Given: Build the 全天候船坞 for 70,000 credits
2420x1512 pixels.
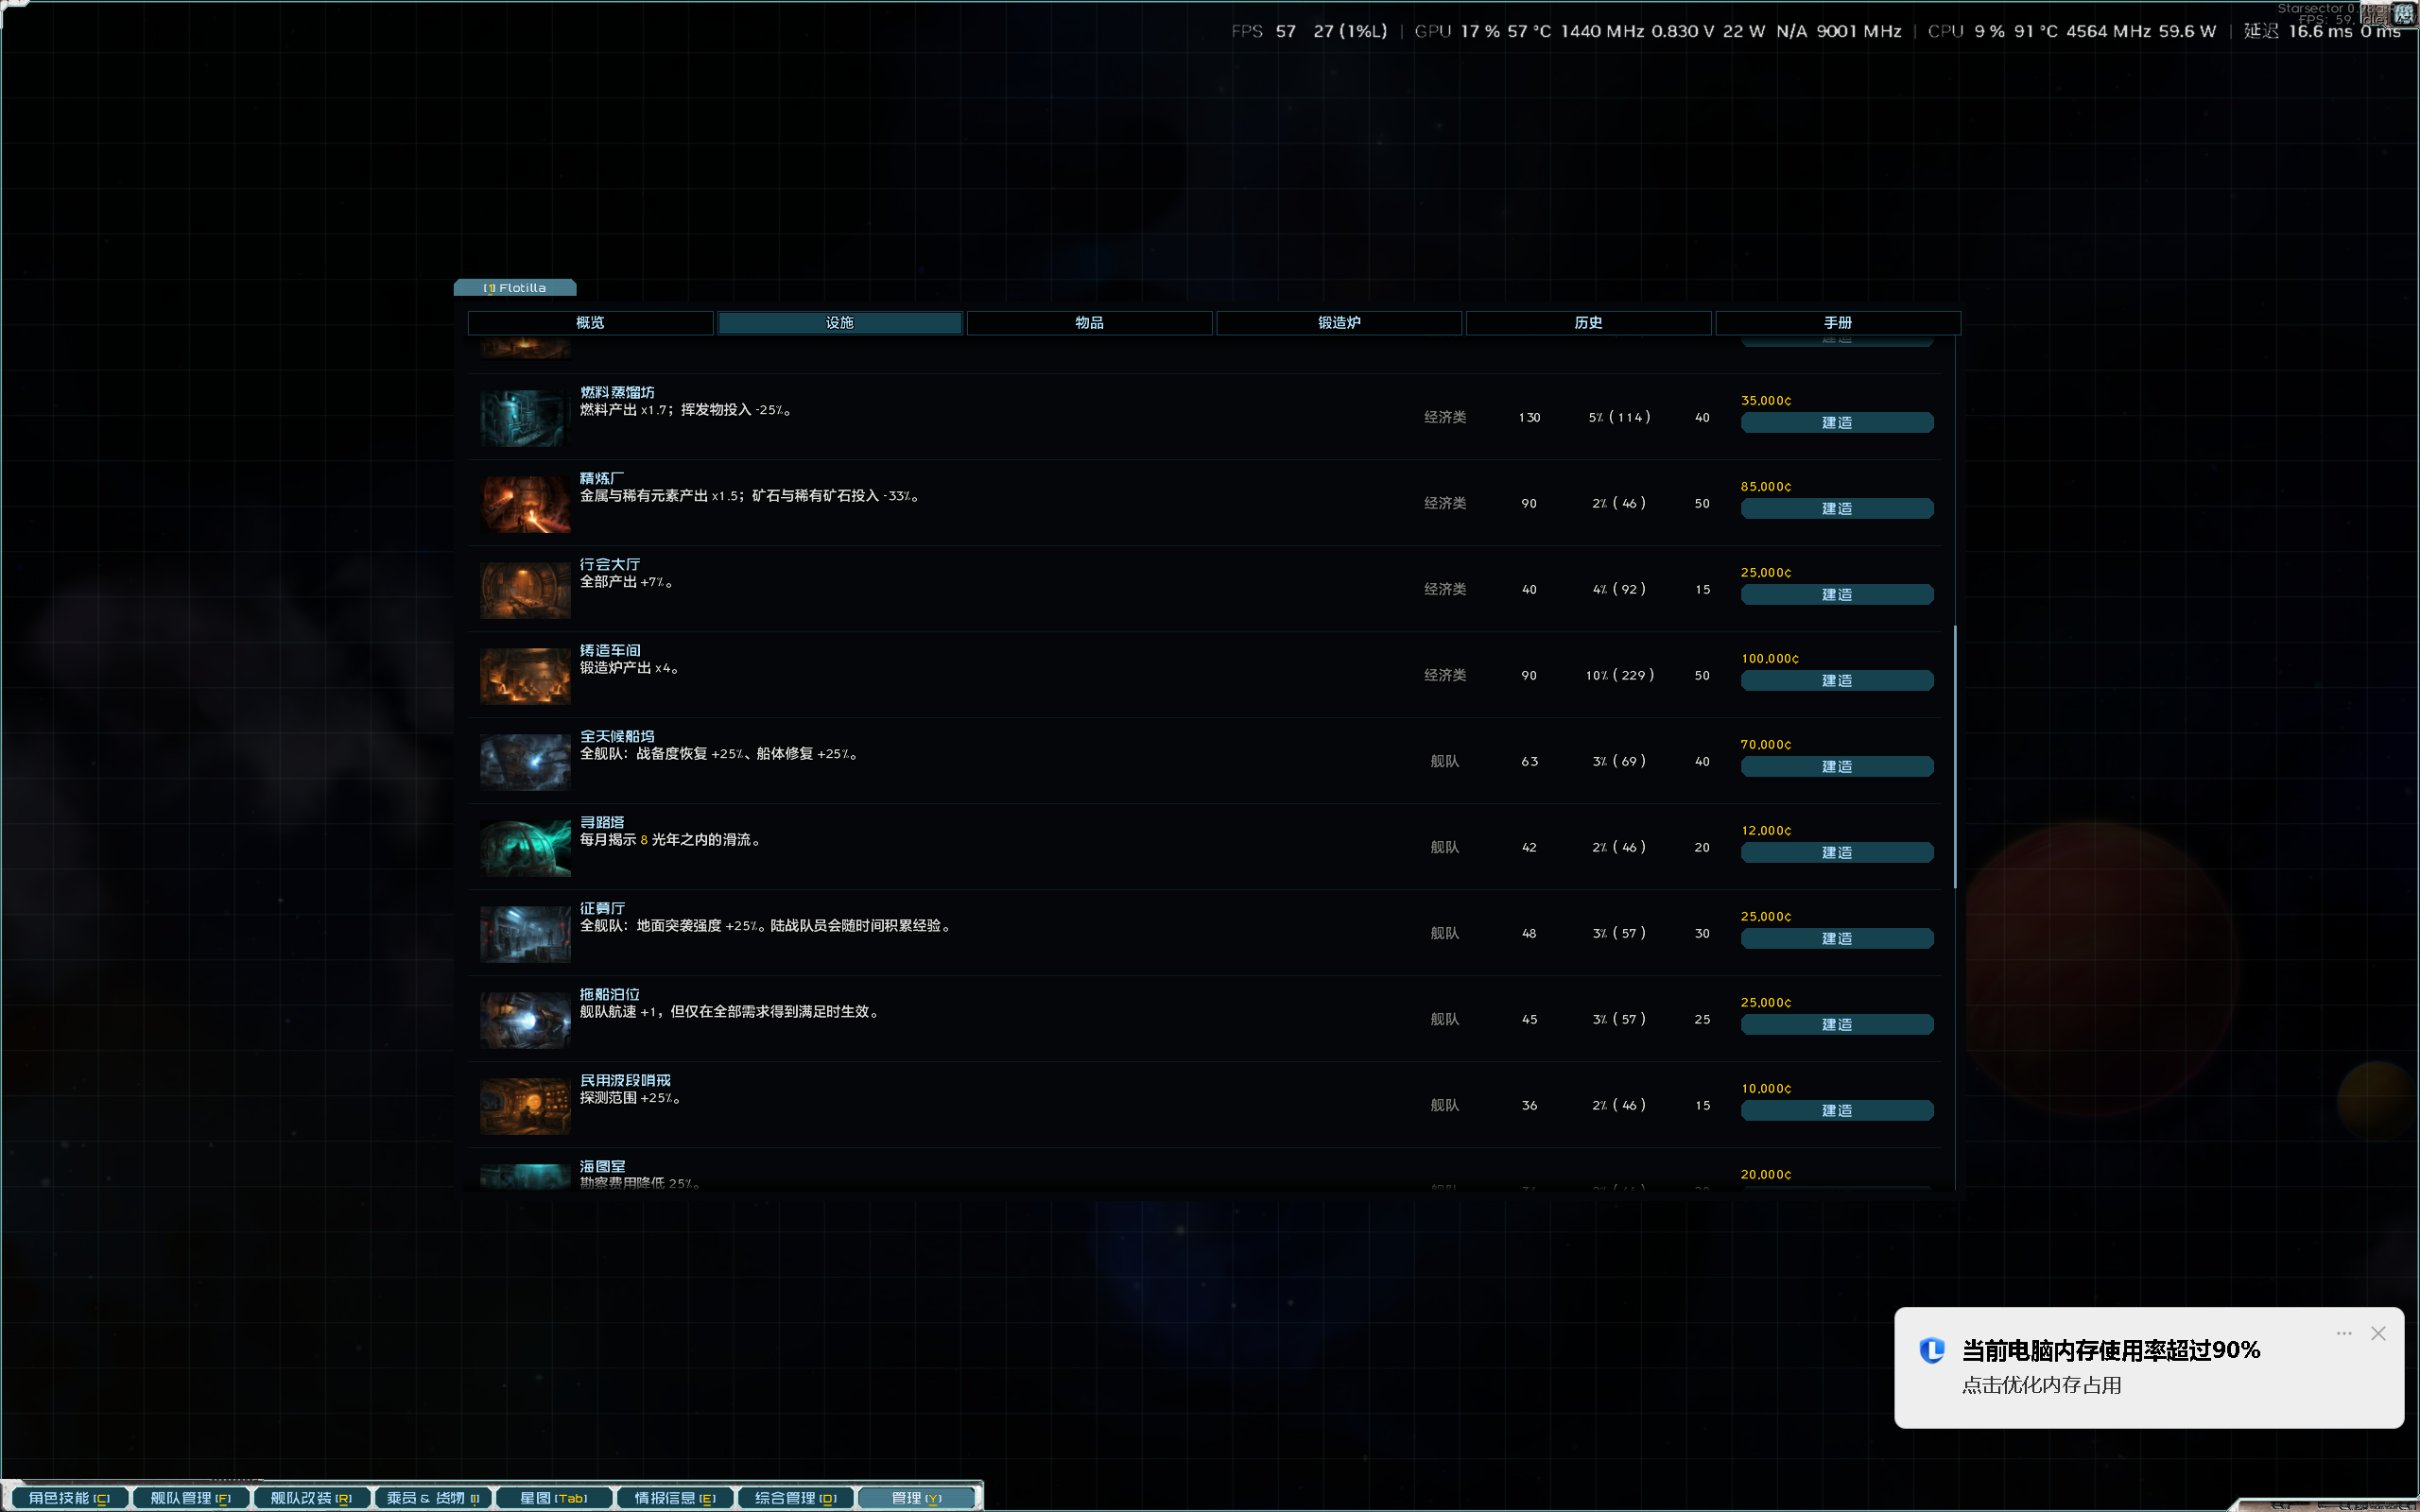Looking at the screenshot, I should point(1837,767).
